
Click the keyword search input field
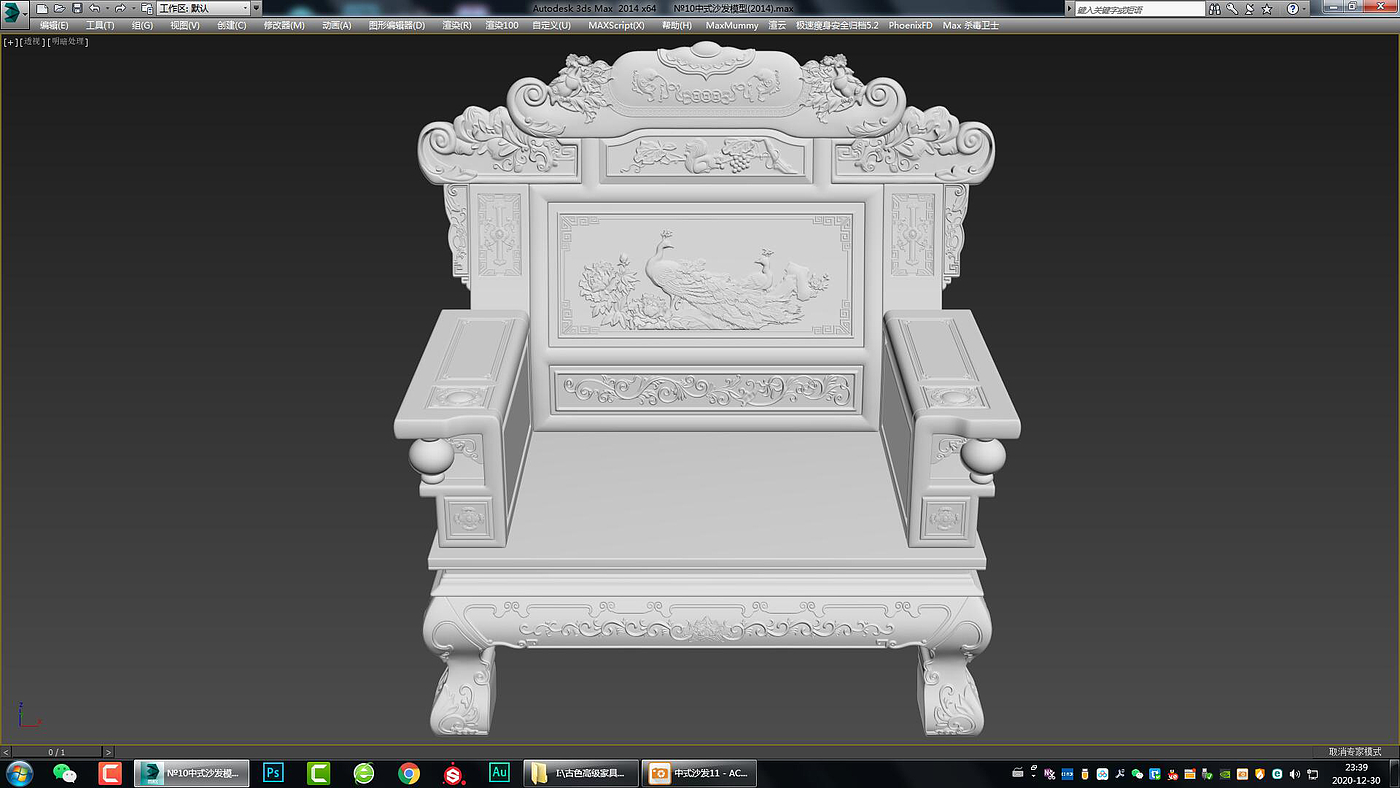pyautogui.click(x=1140, y=8)
